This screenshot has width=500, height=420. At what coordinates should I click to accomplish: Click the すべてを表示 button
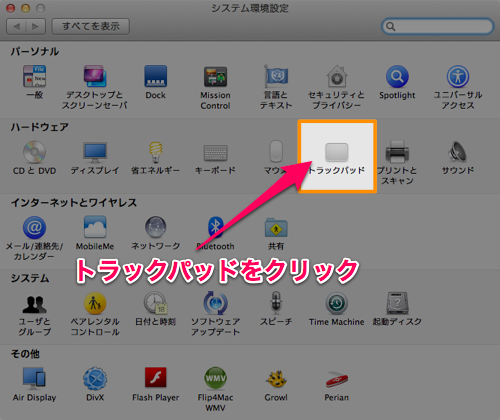click(x=91, y=26)
